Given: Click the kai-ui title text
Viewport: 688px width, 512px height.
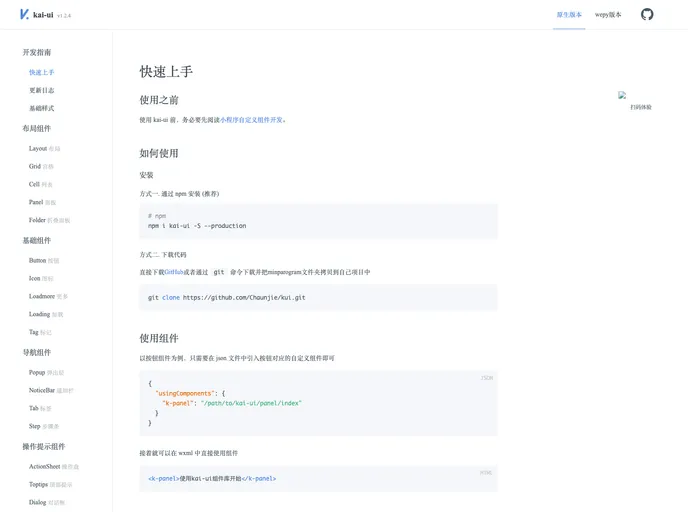Looking at the screenshot, I should click(43, 15).
